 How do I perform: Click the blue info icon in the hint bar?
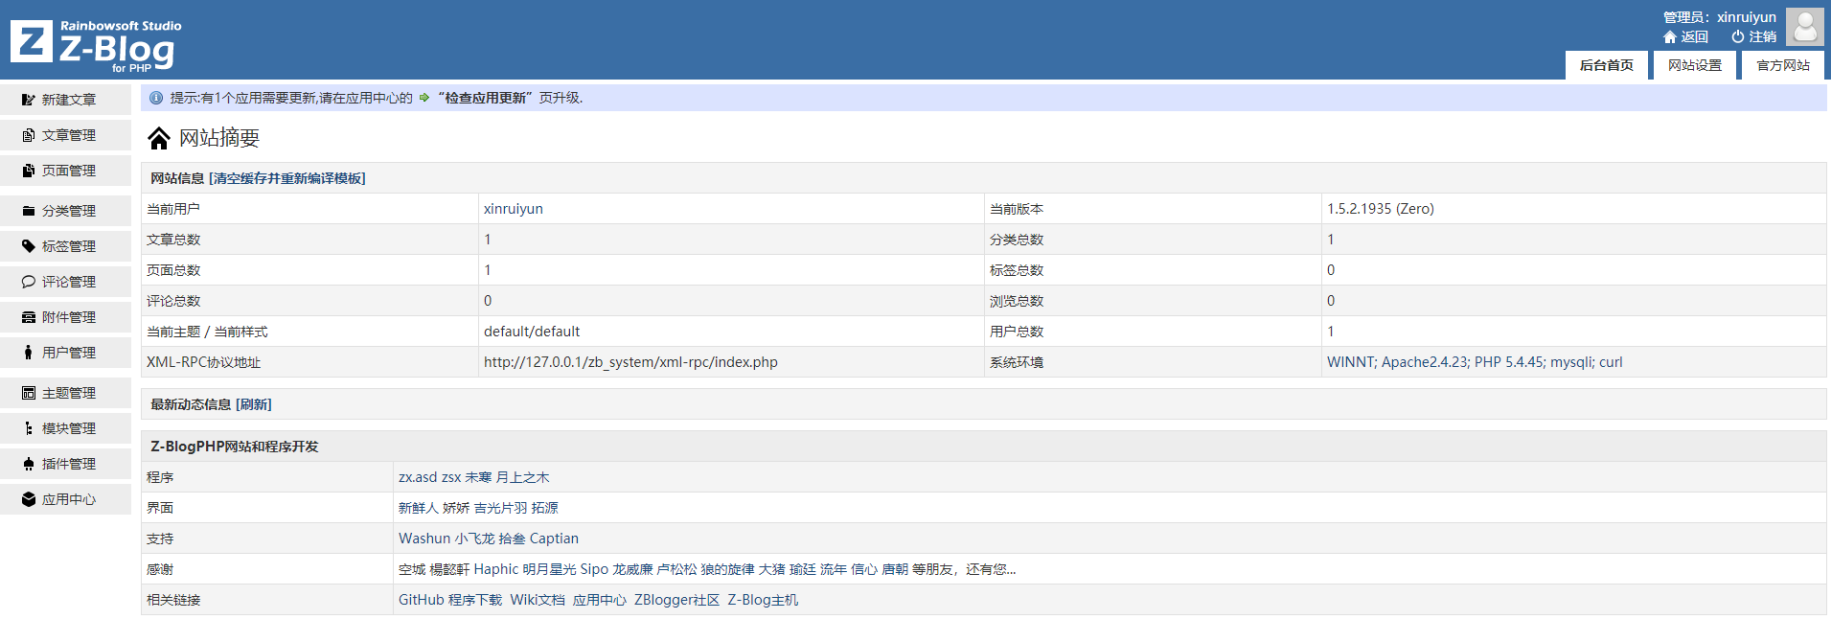(156, 98)
